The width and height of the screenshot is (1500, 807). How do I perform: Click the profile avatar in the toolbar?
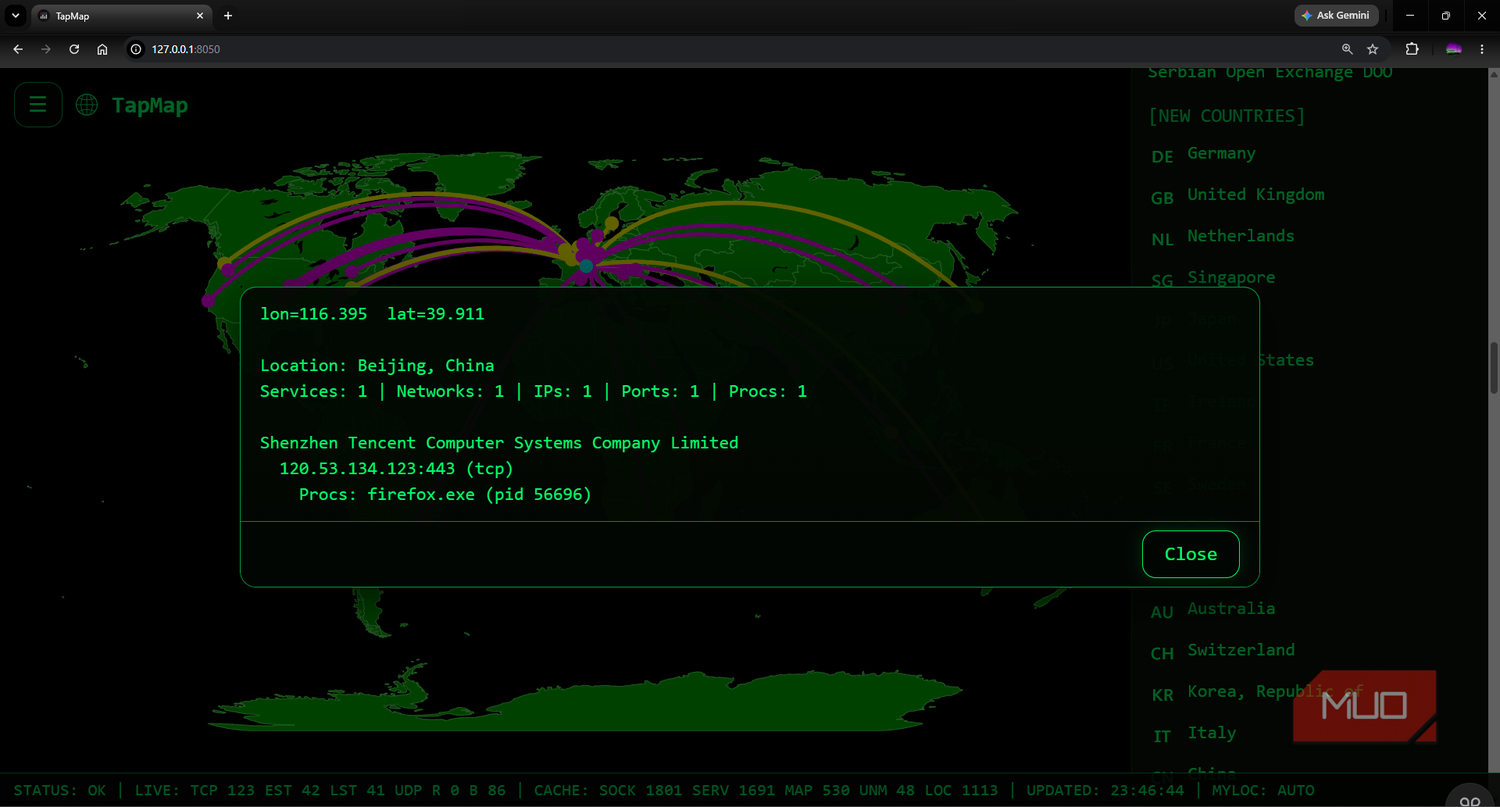(x=1454, y=49)
